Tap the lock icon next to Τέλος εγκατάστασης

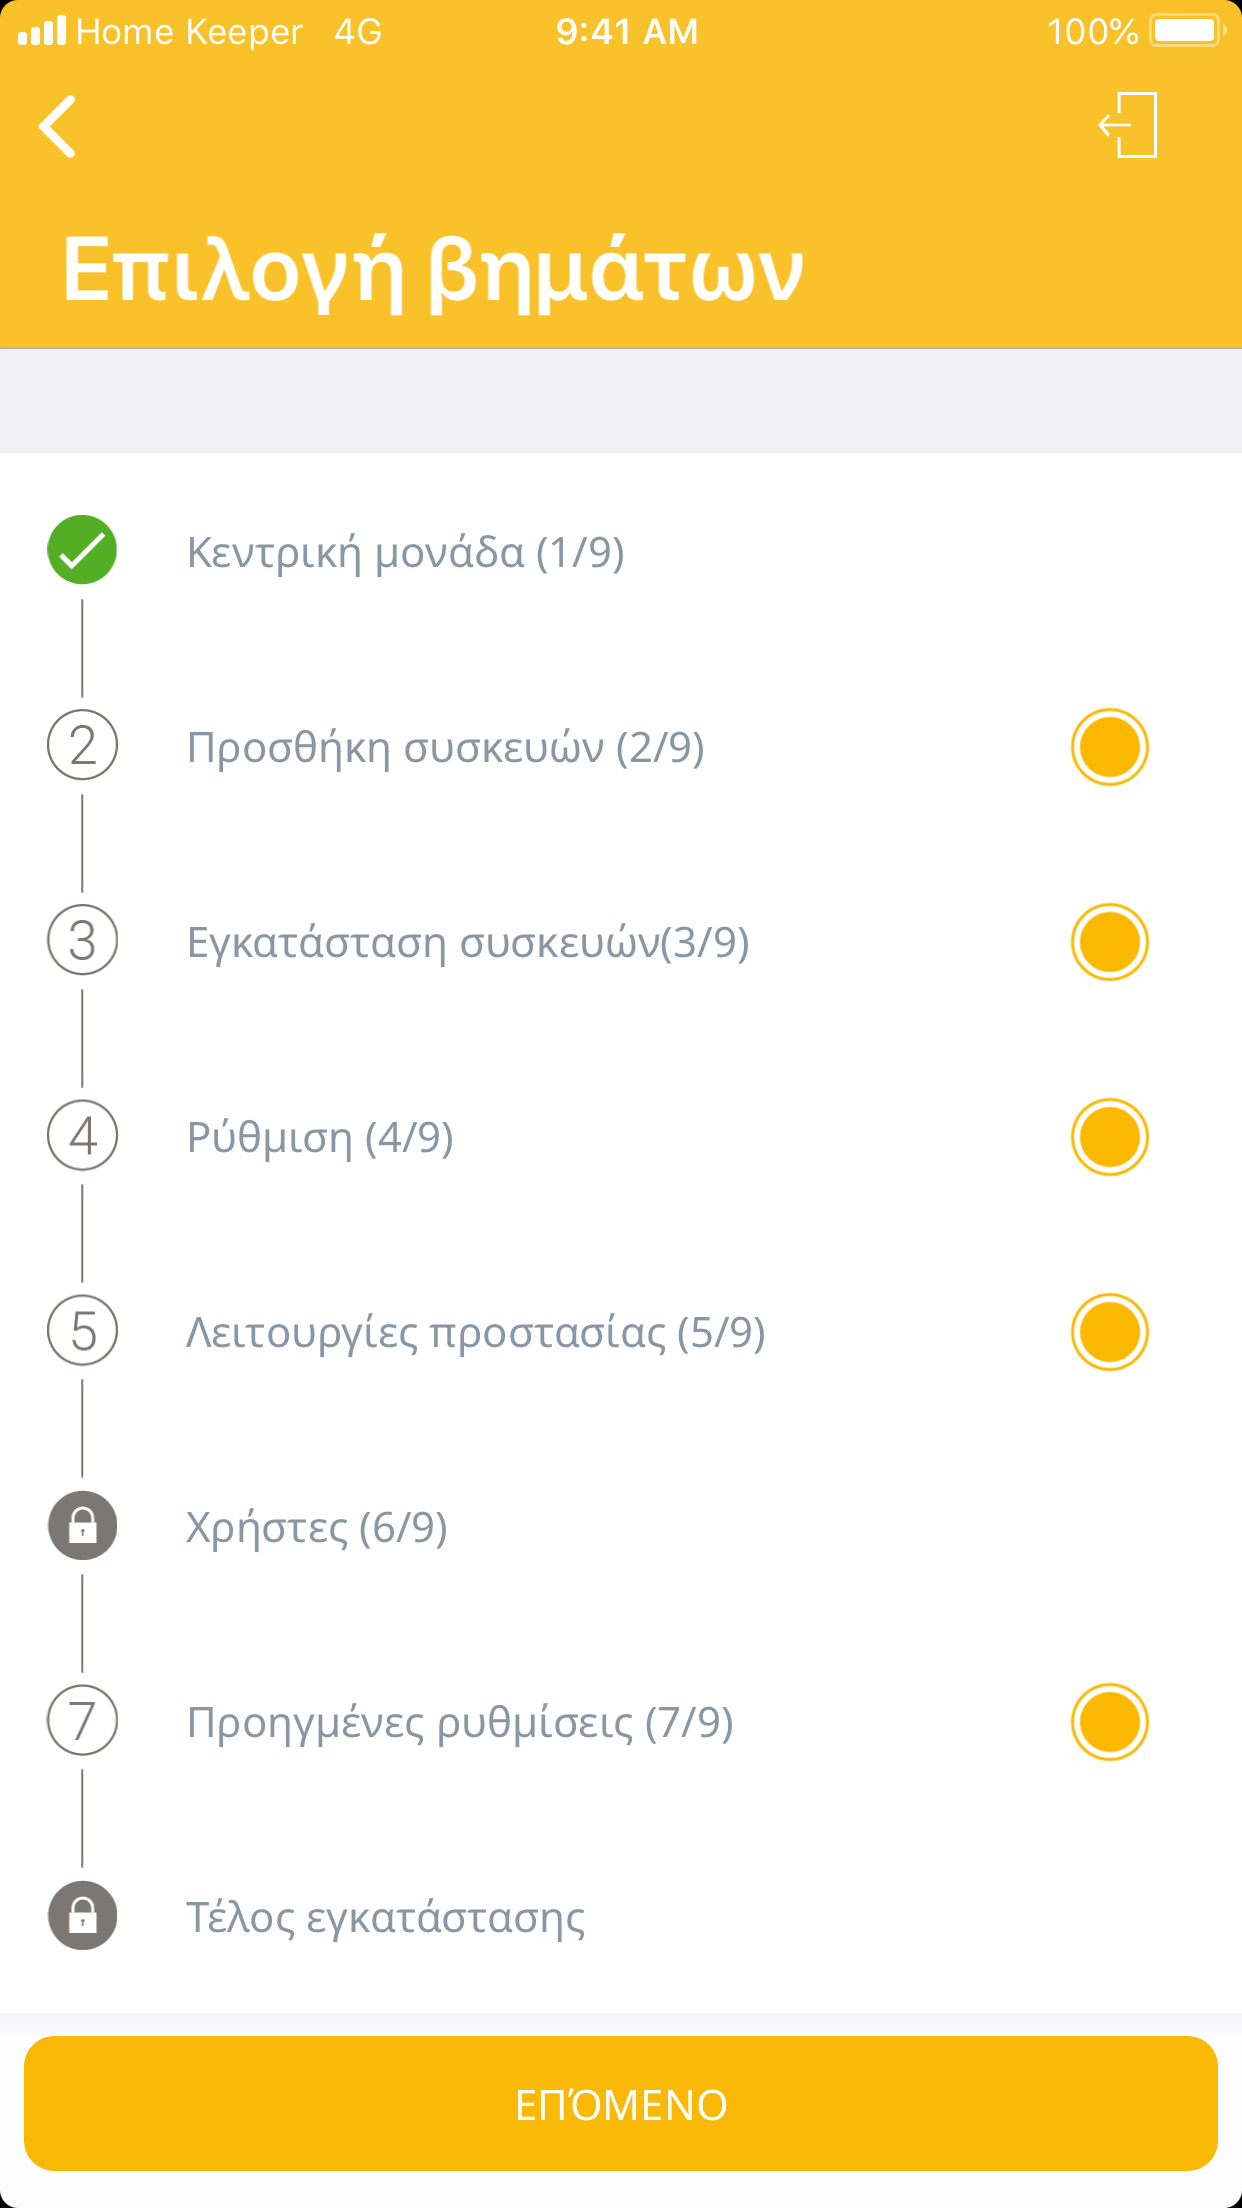click(82, 1916)
